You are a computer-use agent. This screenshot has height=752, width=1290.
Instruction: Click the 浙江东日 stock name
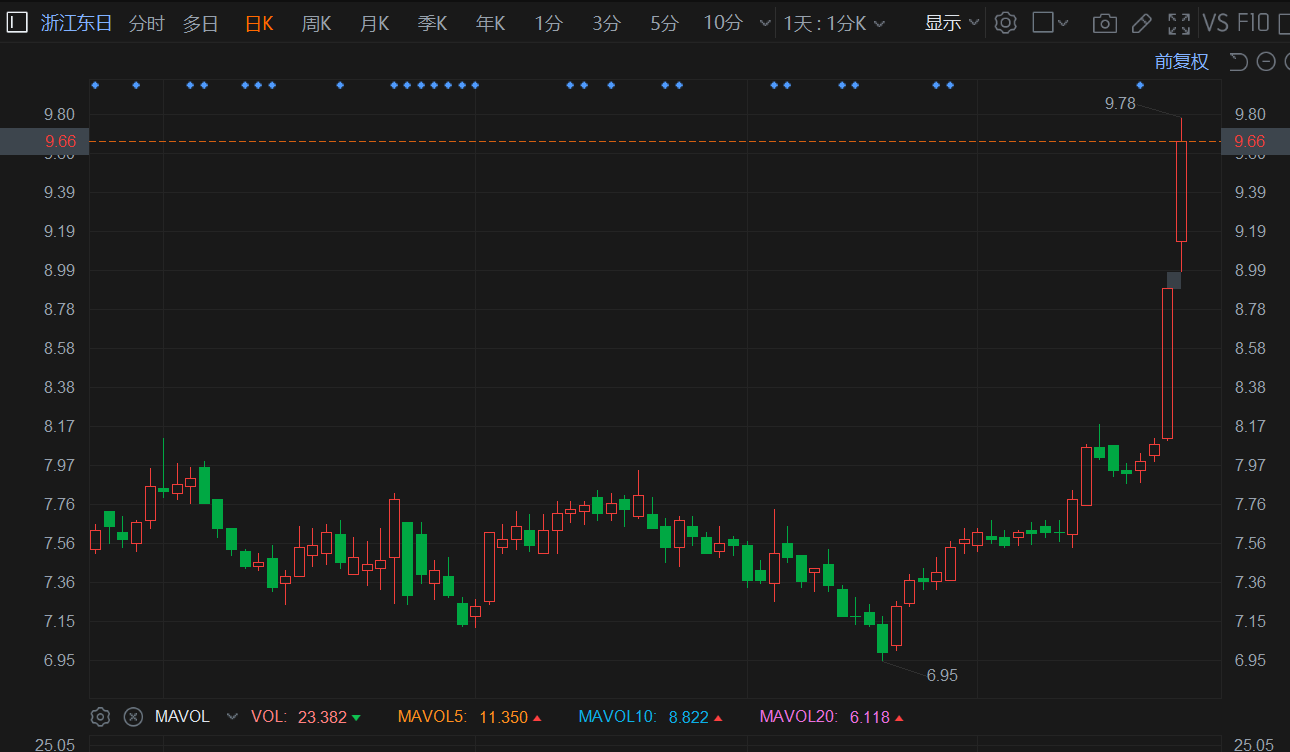77,23
